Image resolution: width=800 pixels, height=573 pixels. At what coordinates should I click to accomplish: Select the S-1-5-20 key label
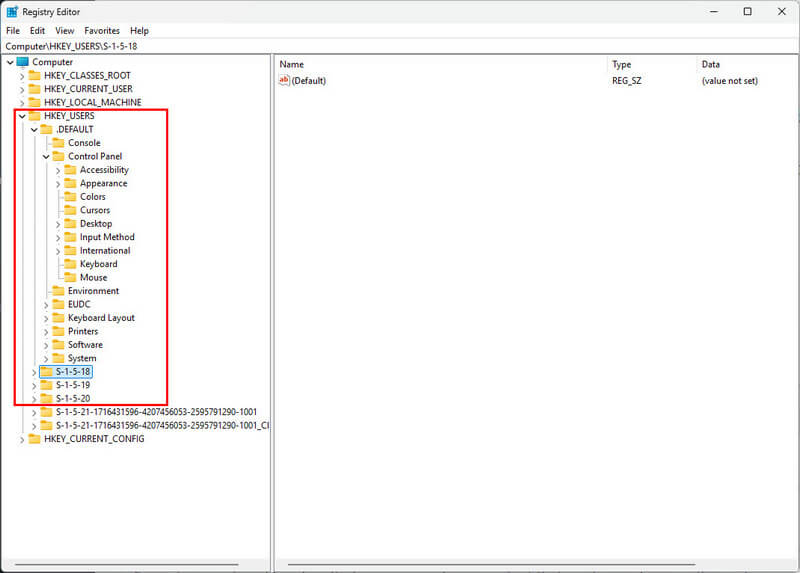point(73,398)
